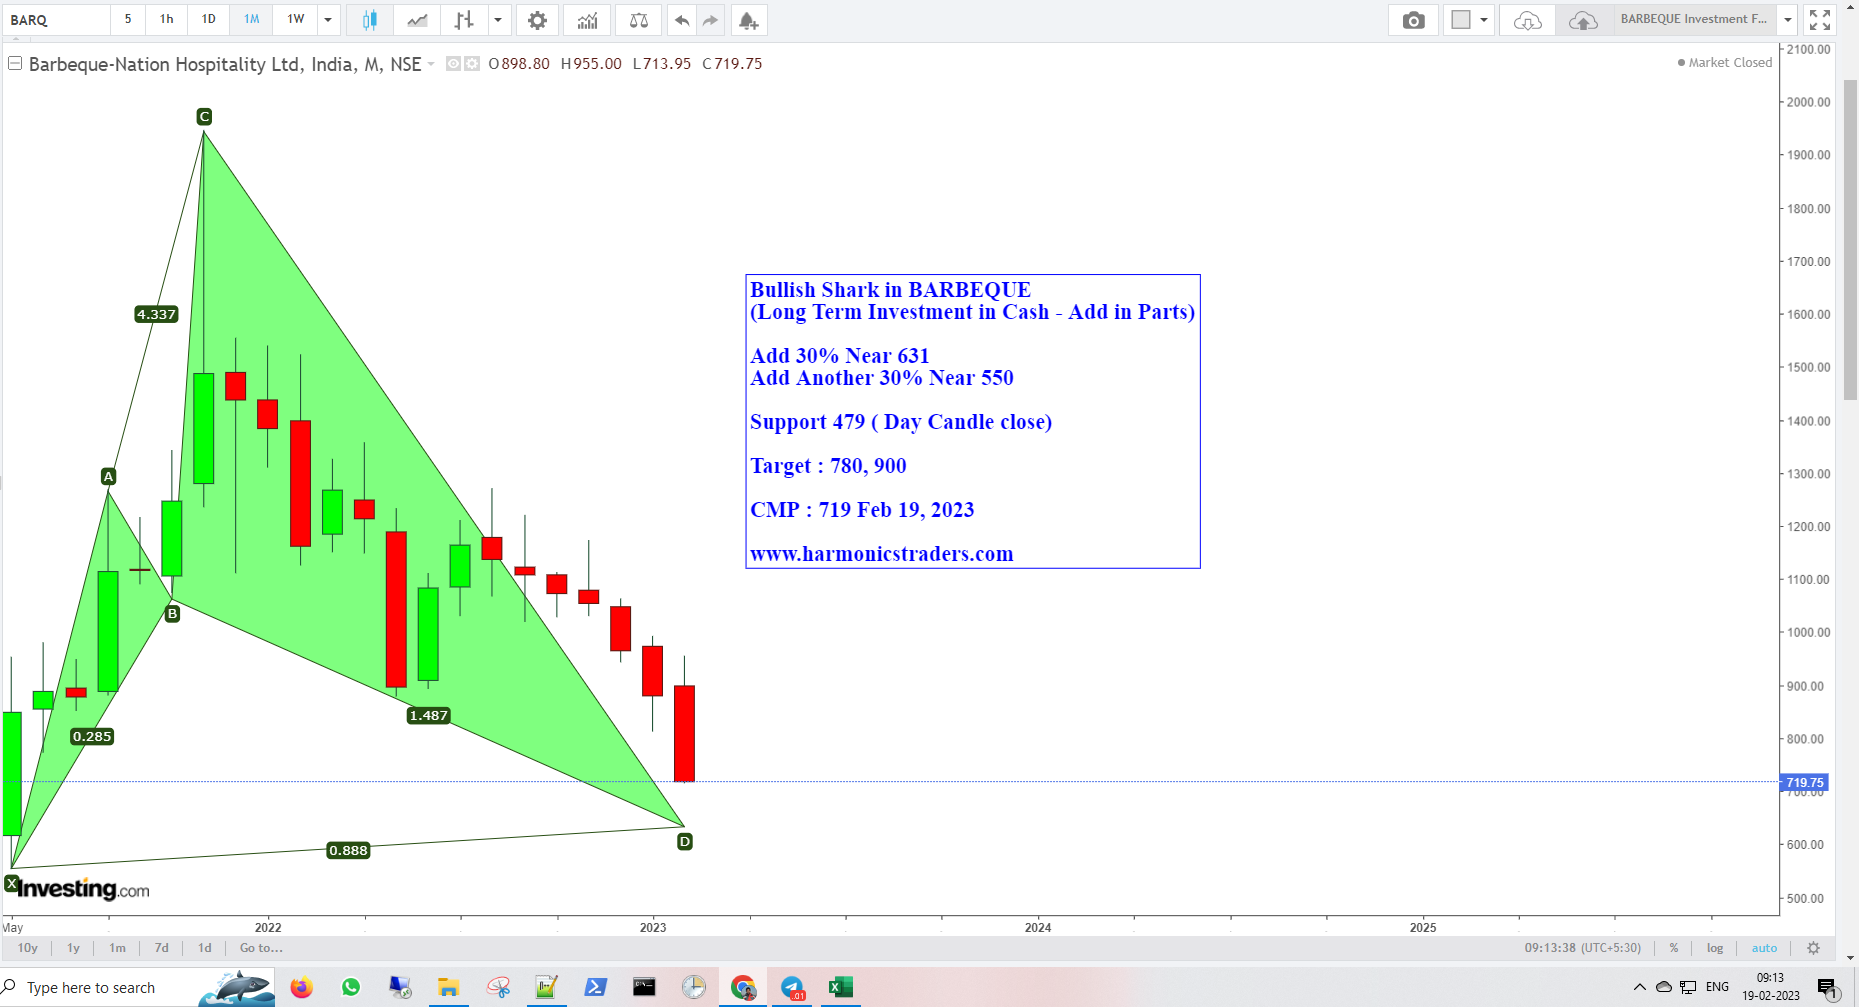The image size is (1859, 1007).
Task: Select the 5 minute timeframe
Action: tap(128, 20)
